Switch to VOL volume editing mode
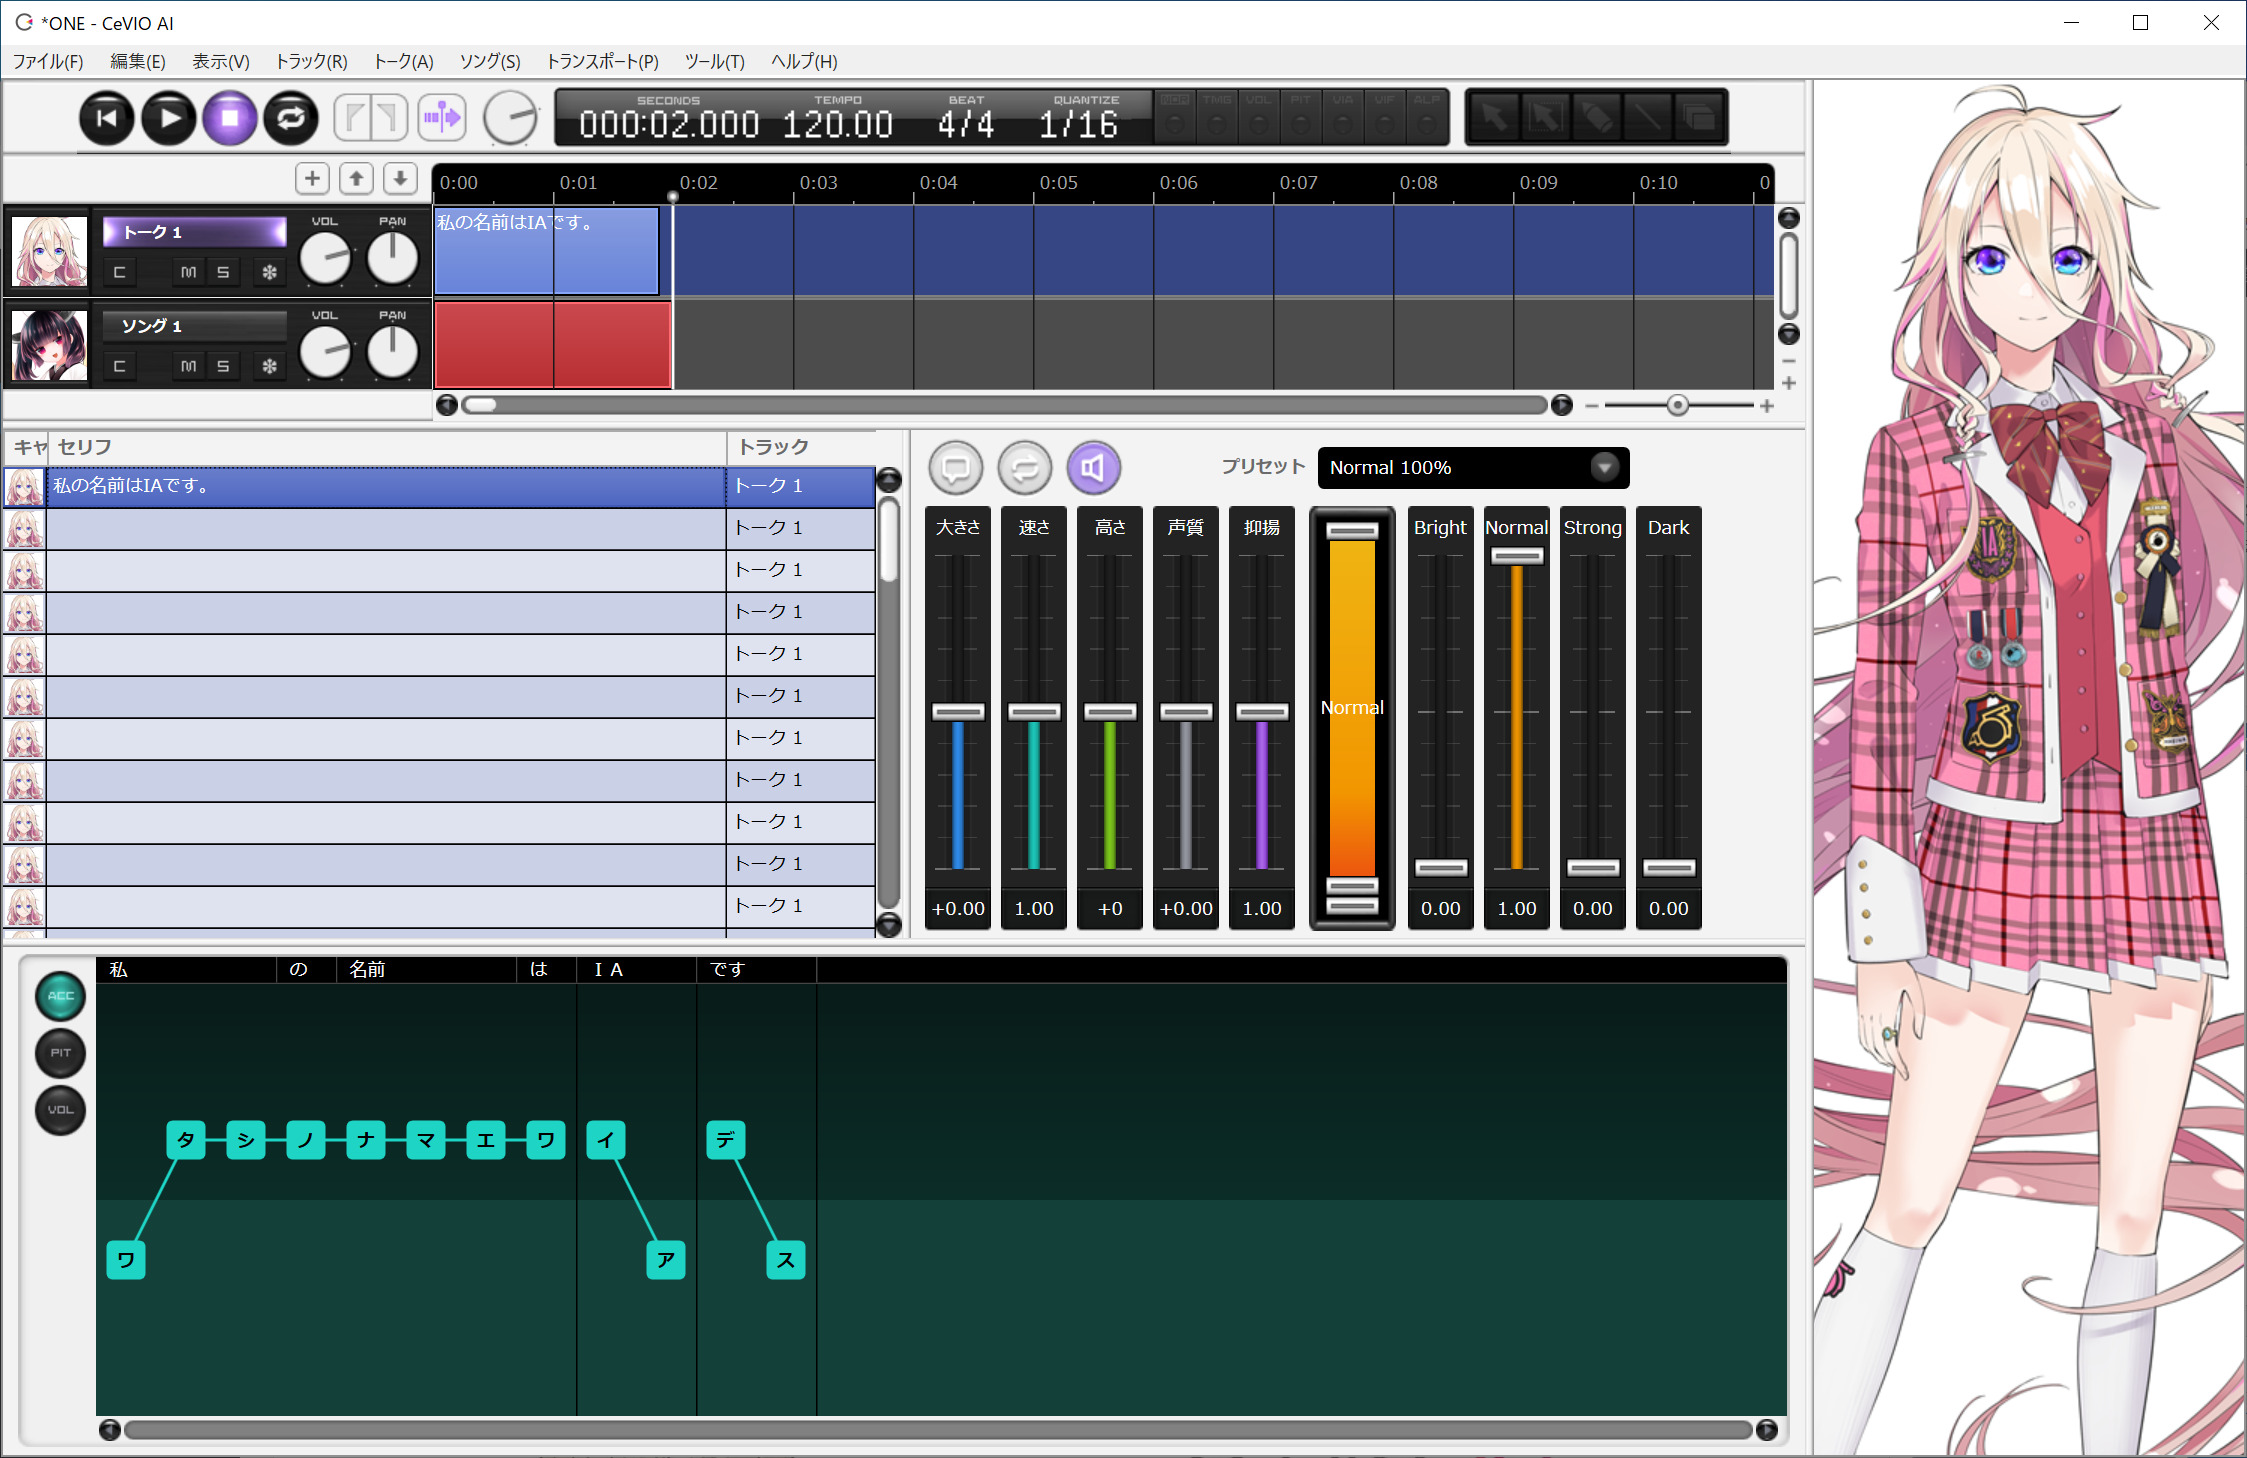This screenshot has height=1458, width=2247. coord(61,1110)
